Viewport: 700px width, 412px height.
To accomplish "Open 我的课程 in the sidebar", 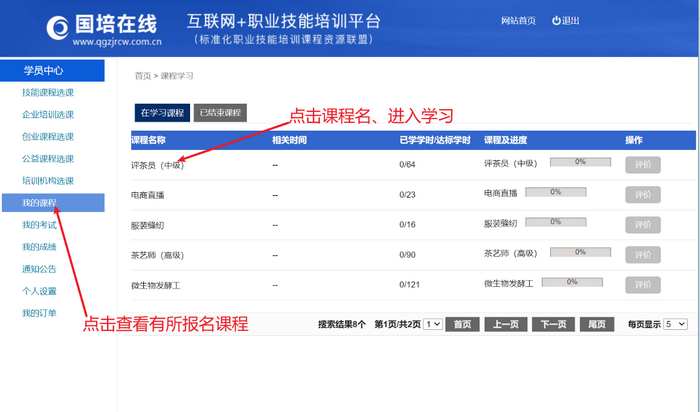I will coord(39,203).
